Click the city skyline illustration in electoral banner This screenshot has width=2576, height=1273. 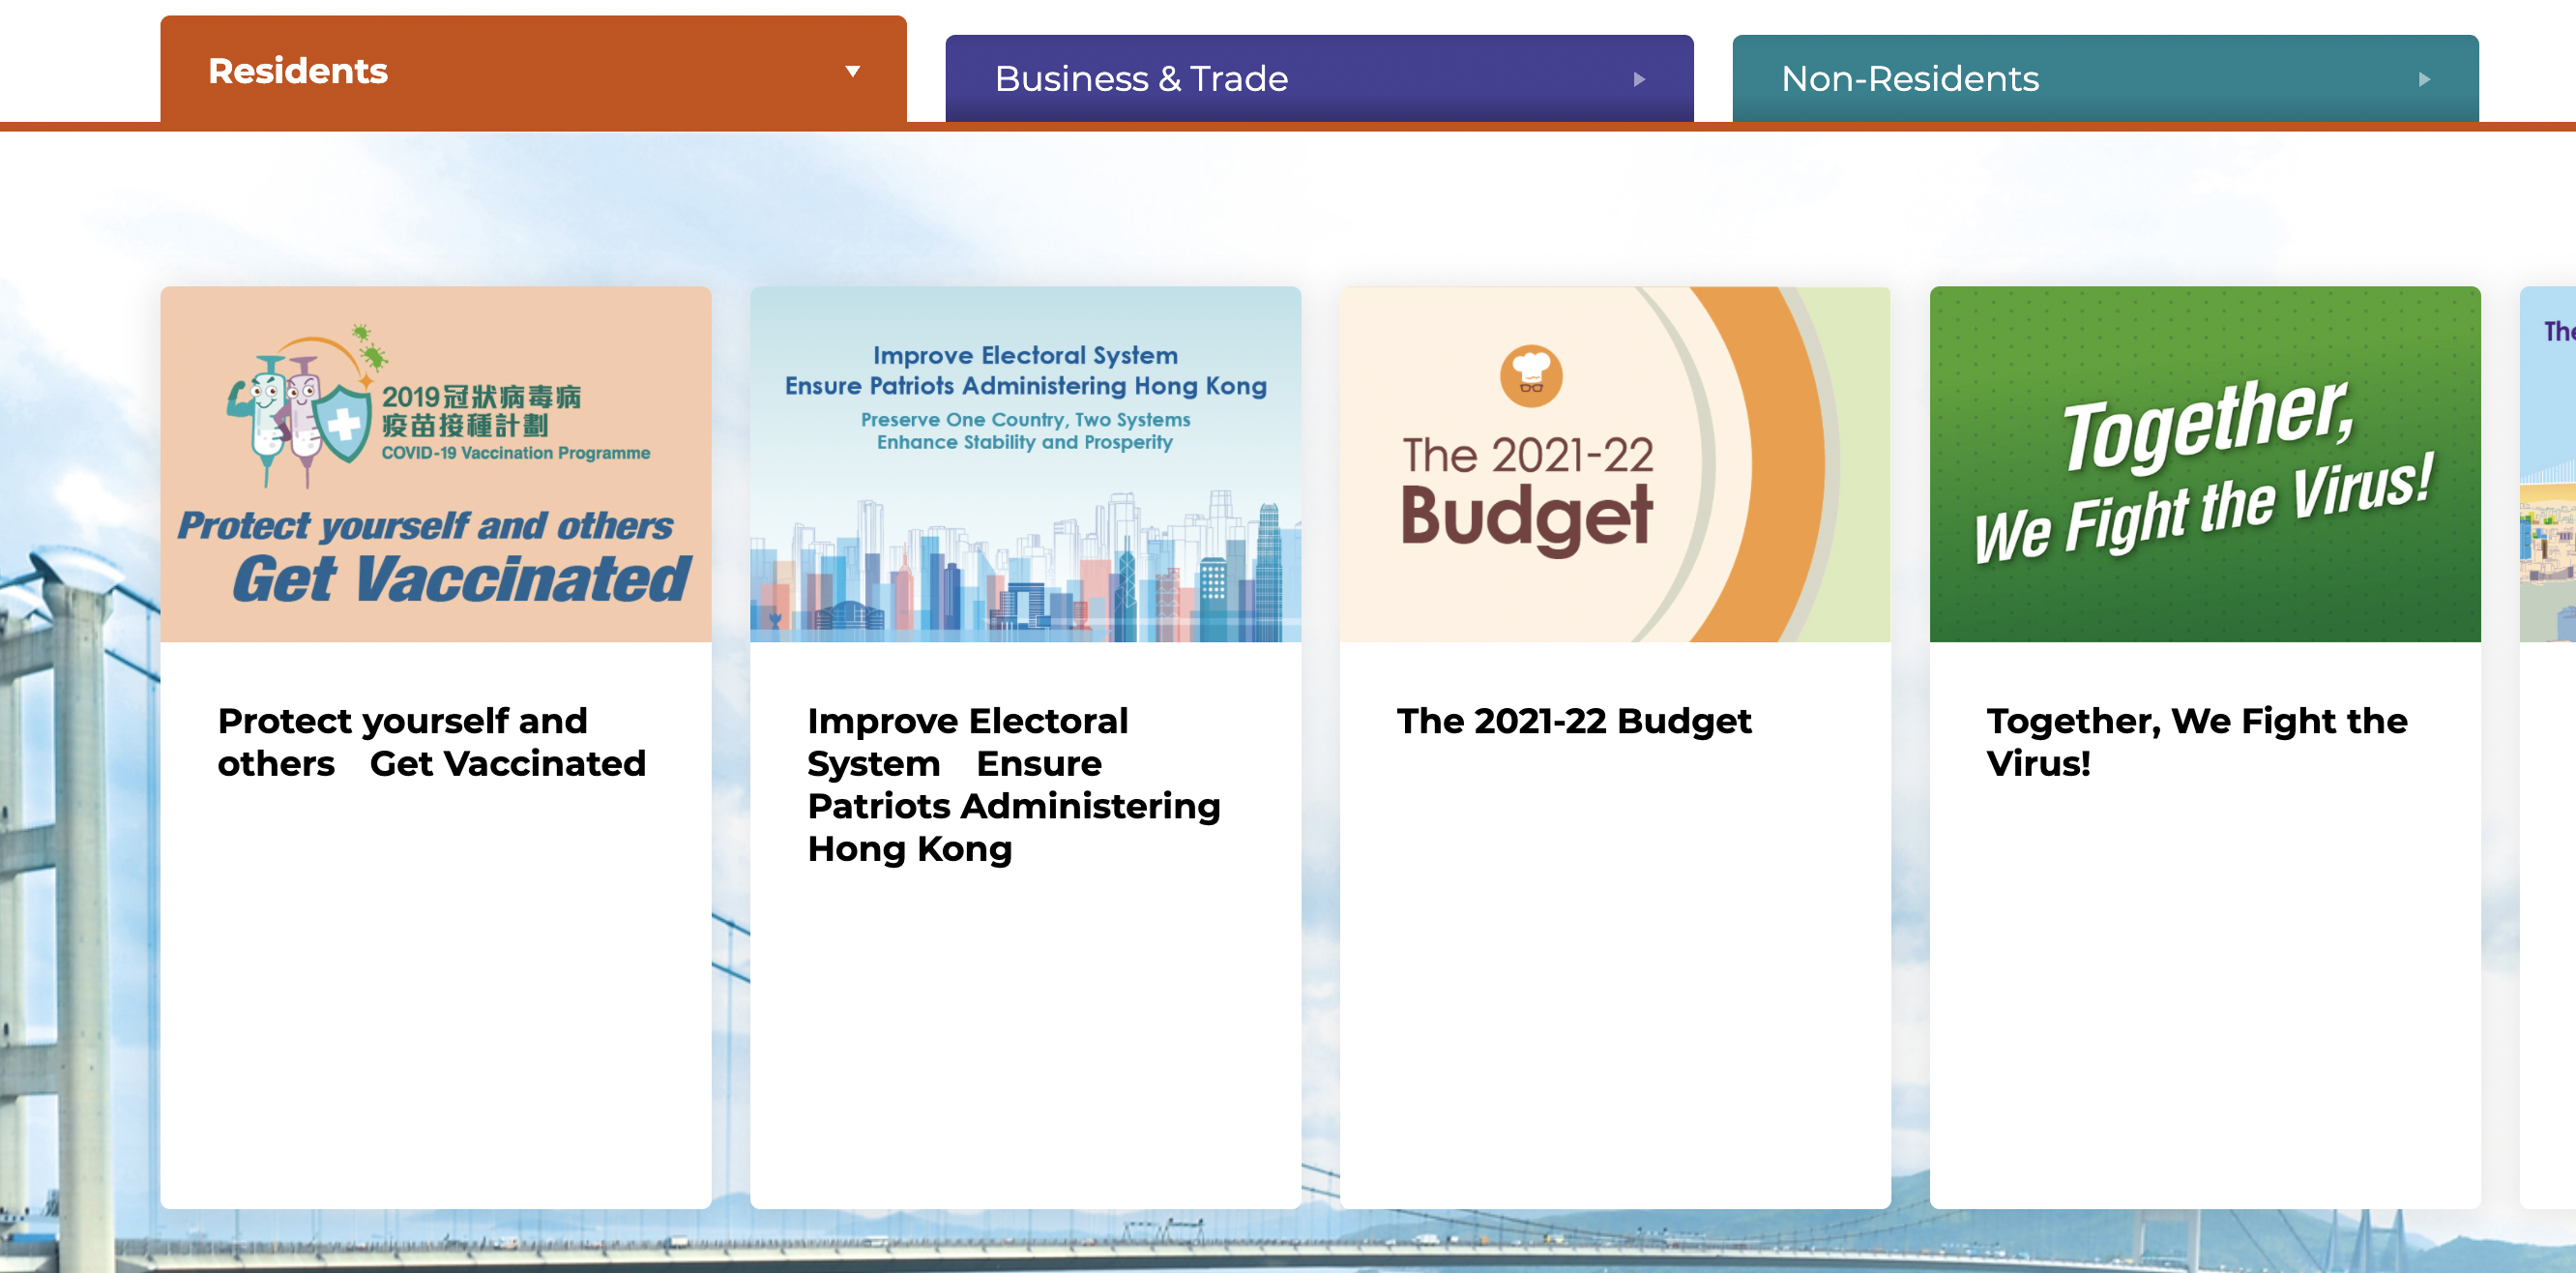1025,575
